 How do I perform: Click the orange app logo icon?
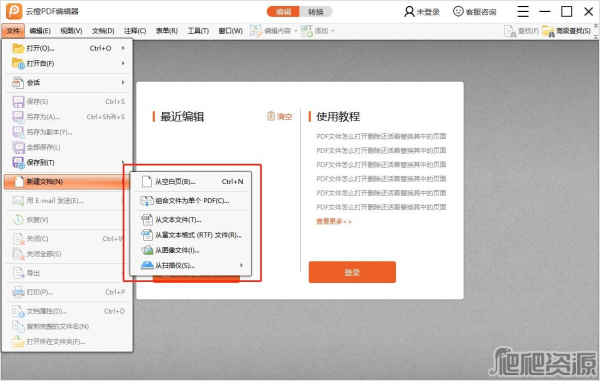14,11
